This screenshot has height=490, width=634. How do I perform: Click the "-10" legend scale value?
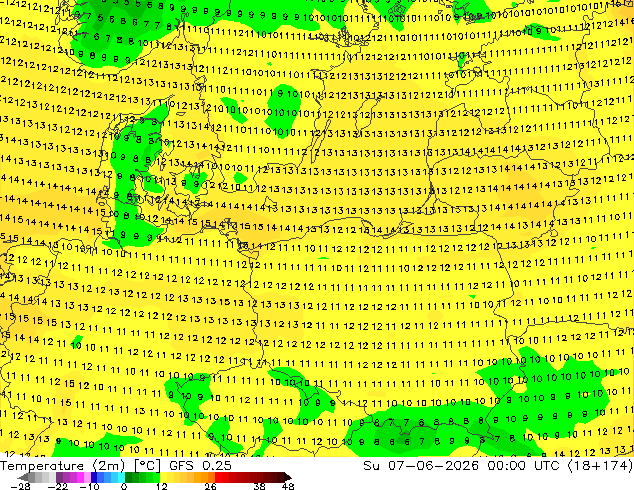pyautogui.click(x=89, y=486)
